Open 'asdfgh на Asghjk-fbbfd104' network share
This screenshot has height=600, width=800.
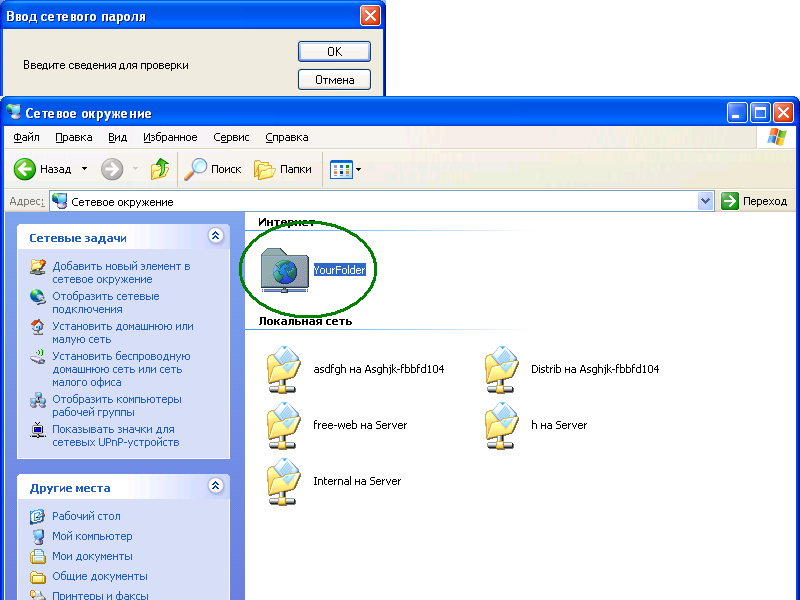pos(284,369)
